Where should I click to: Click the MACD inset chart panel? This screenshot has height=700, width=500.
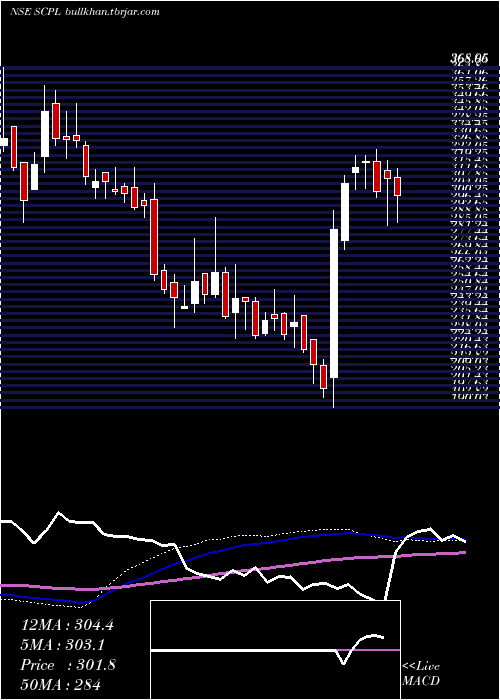pyautogui.click(x=275, y=650)
